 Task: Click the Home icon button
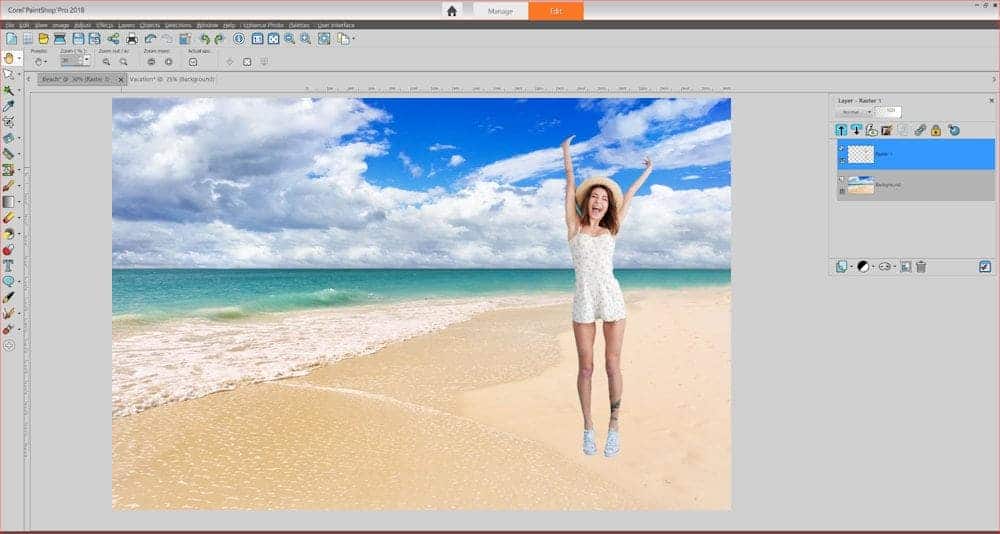[x=452, y=11]
